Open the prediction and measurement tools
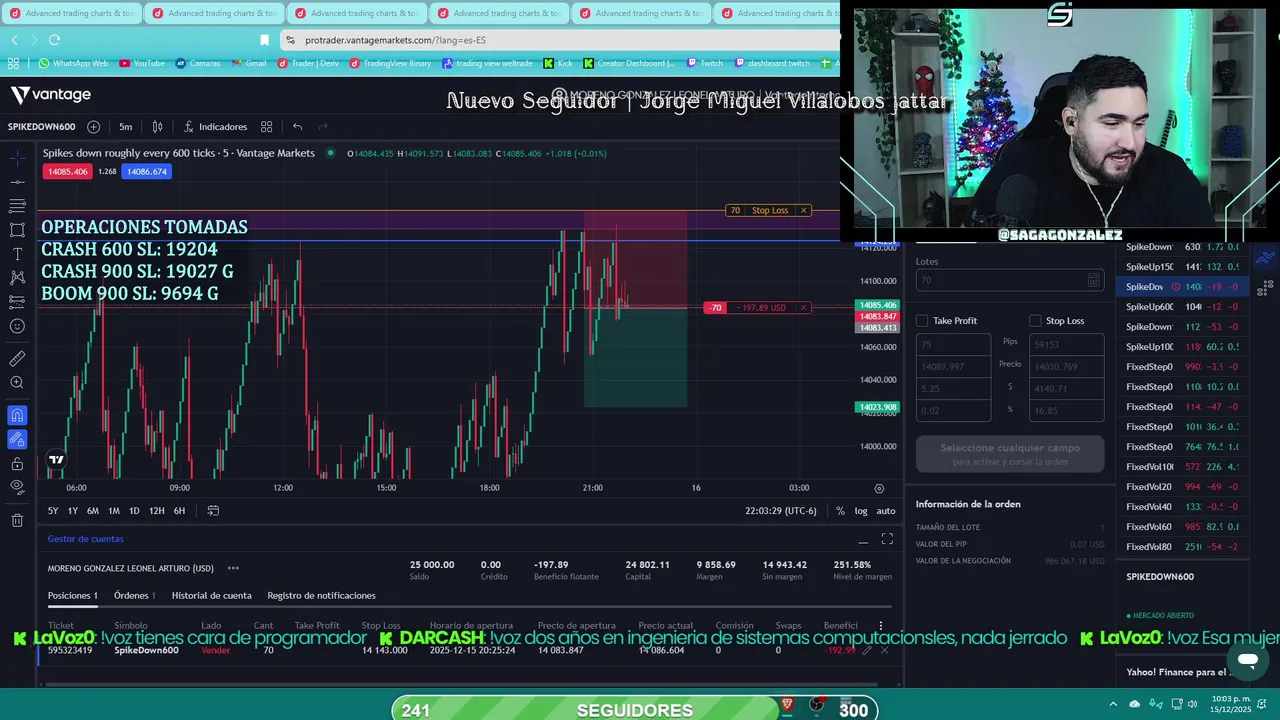 pos(17,302)
